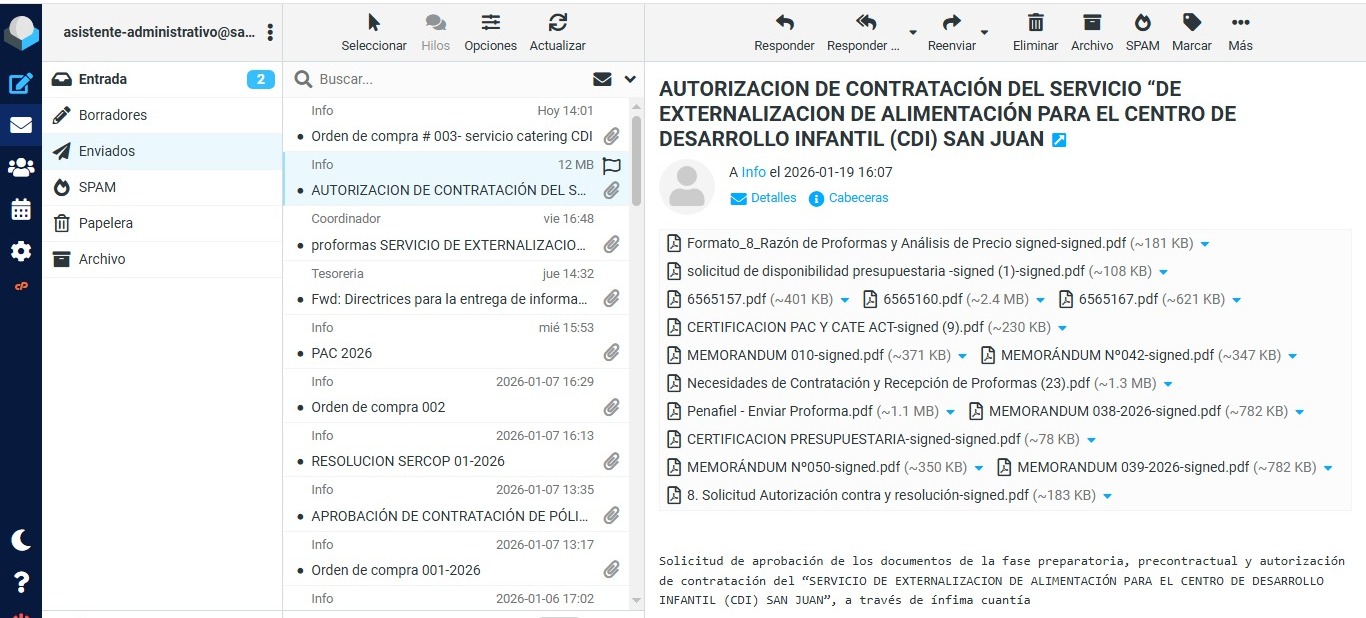Open dropdown for MEMORANDUM 010-signed.pdf attachment
This screenshot has width=1366, height=618.
click(962, 356)
